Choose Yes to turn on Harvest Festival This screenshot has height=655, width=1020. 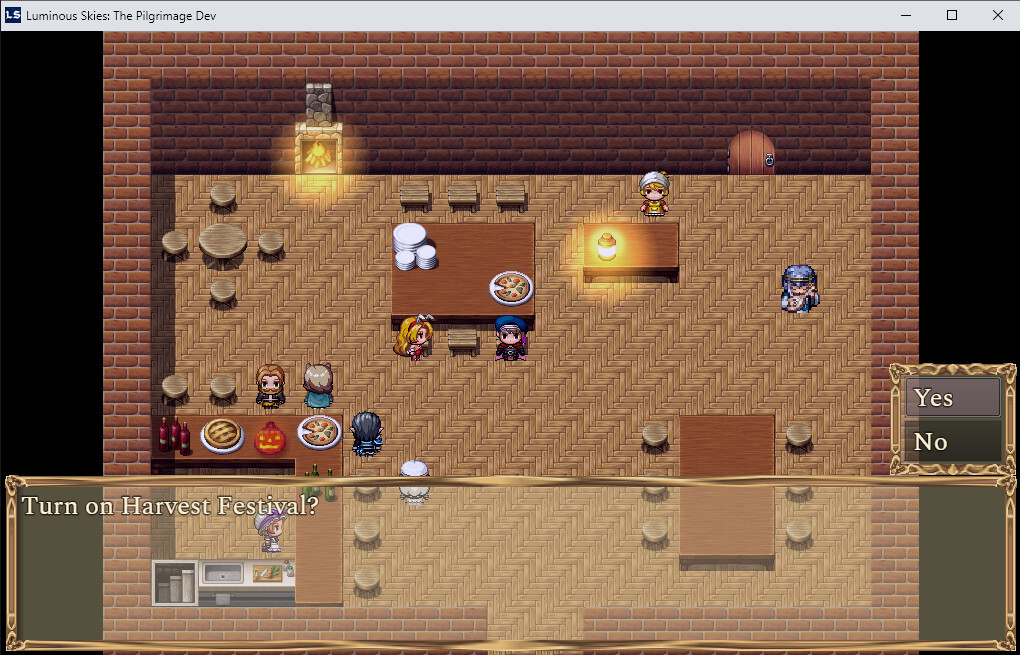click(952, 397)
